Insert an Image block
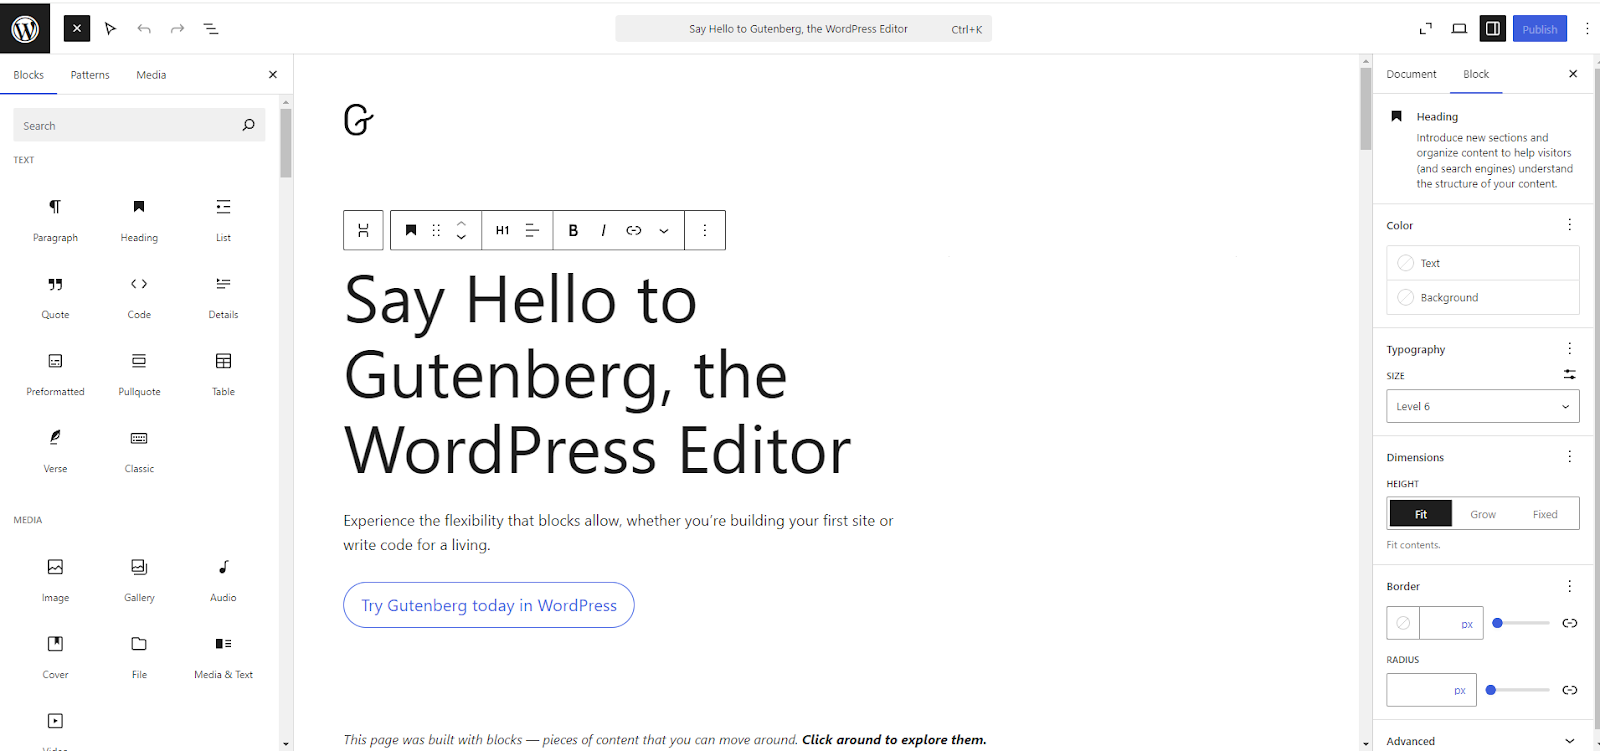This screenshot has height=751, width=1600. pyautogui.click(x=55, y=579)
